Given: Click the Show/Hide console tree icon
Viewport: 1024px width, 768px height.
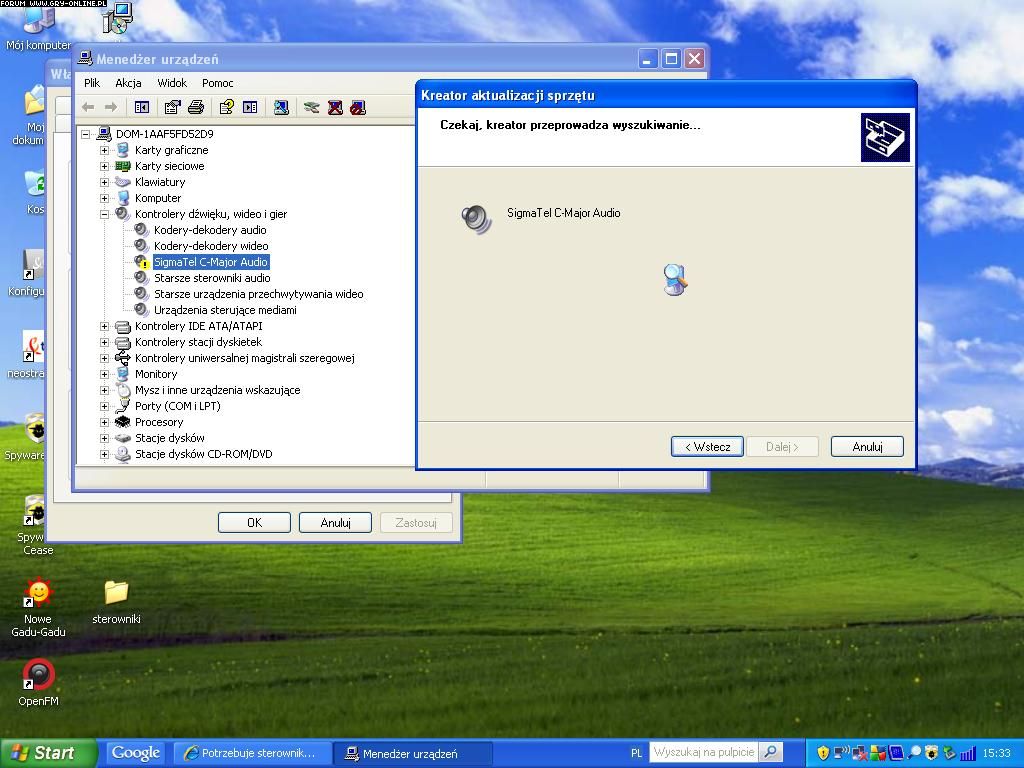Looking at the screenshot, I should coord(141,107).
